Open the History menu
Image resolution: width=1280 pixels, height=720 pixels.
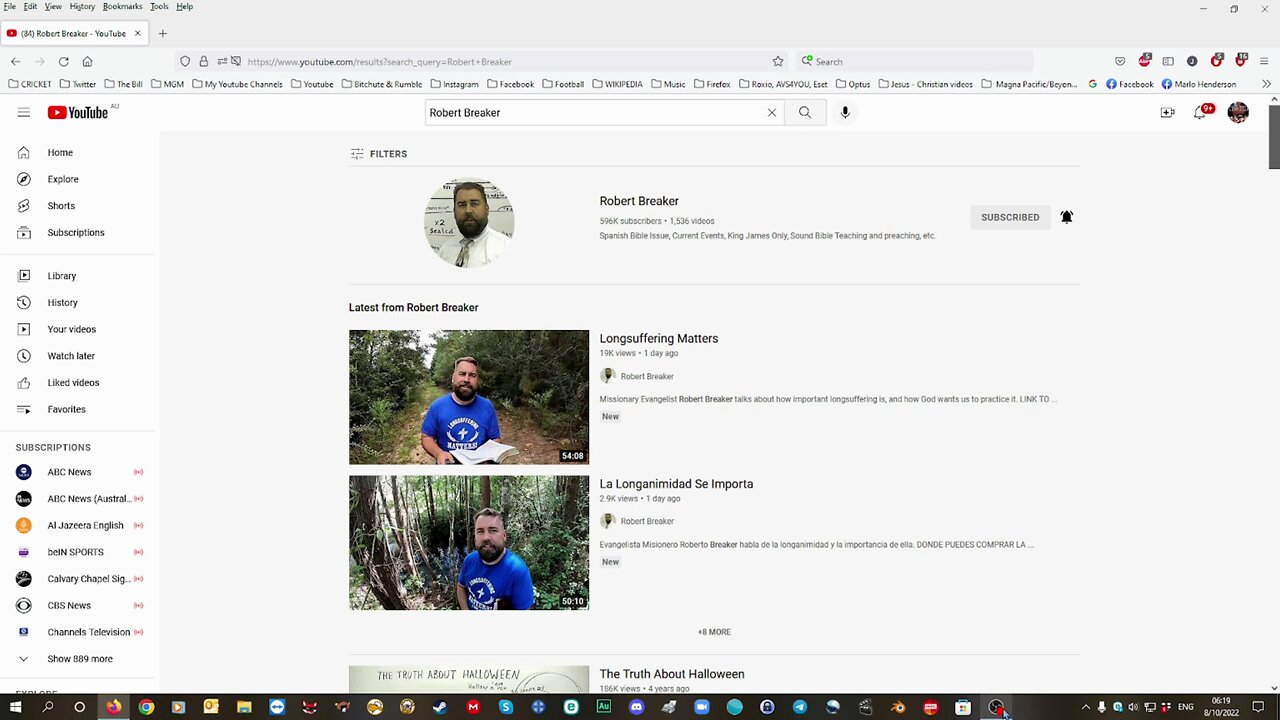tap(82, 6)
